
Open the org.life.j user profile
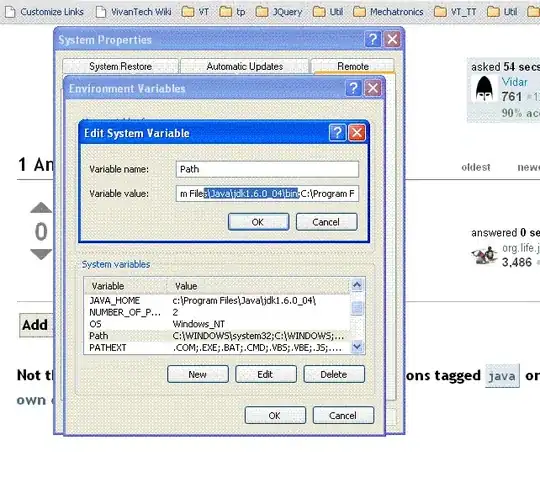click(x=520, y=248)
